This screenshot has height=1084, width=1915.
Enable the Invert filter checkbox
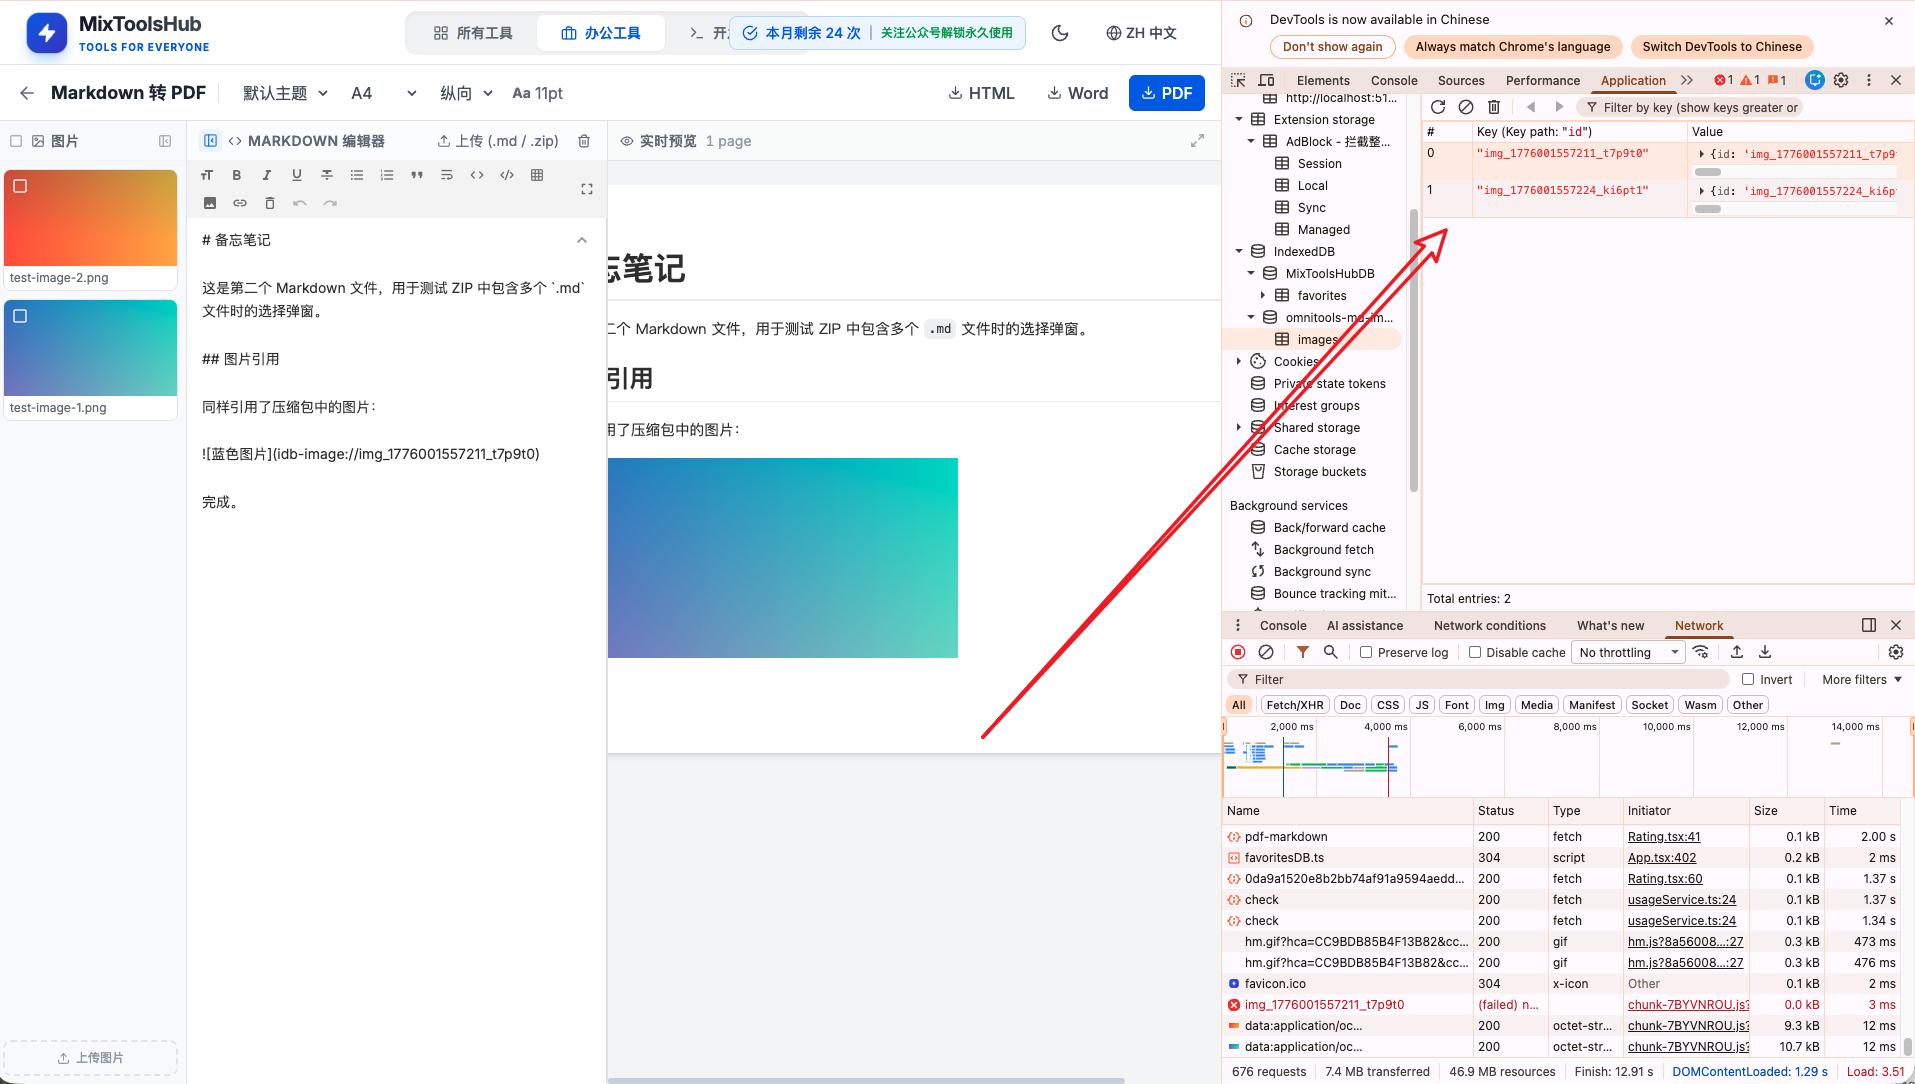pyautogui.click(x=1747, y=679)
